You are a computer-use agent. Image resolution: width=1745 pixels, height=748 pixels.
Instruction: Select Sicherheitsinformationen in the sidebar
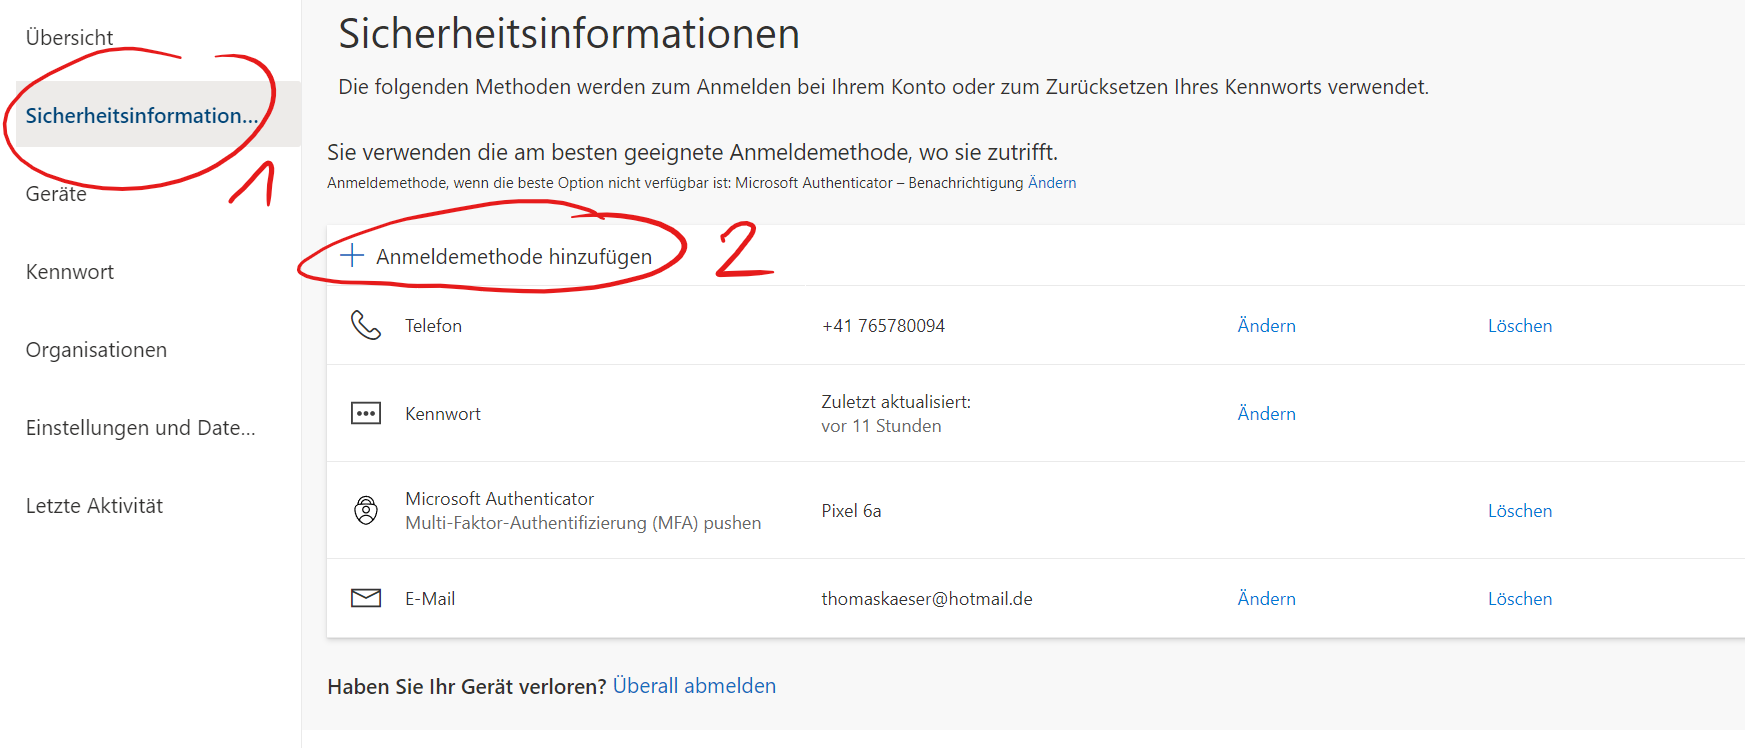[x=141, y=116]
